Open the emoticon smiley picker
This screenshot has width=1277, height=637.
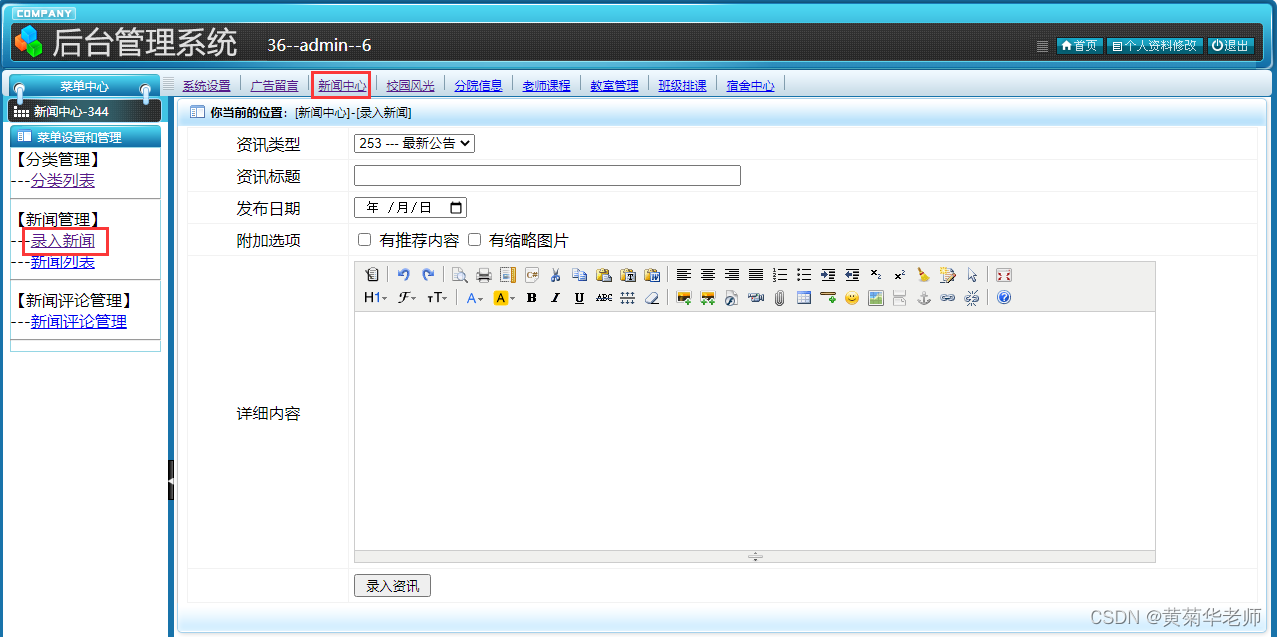click(852, 298)
